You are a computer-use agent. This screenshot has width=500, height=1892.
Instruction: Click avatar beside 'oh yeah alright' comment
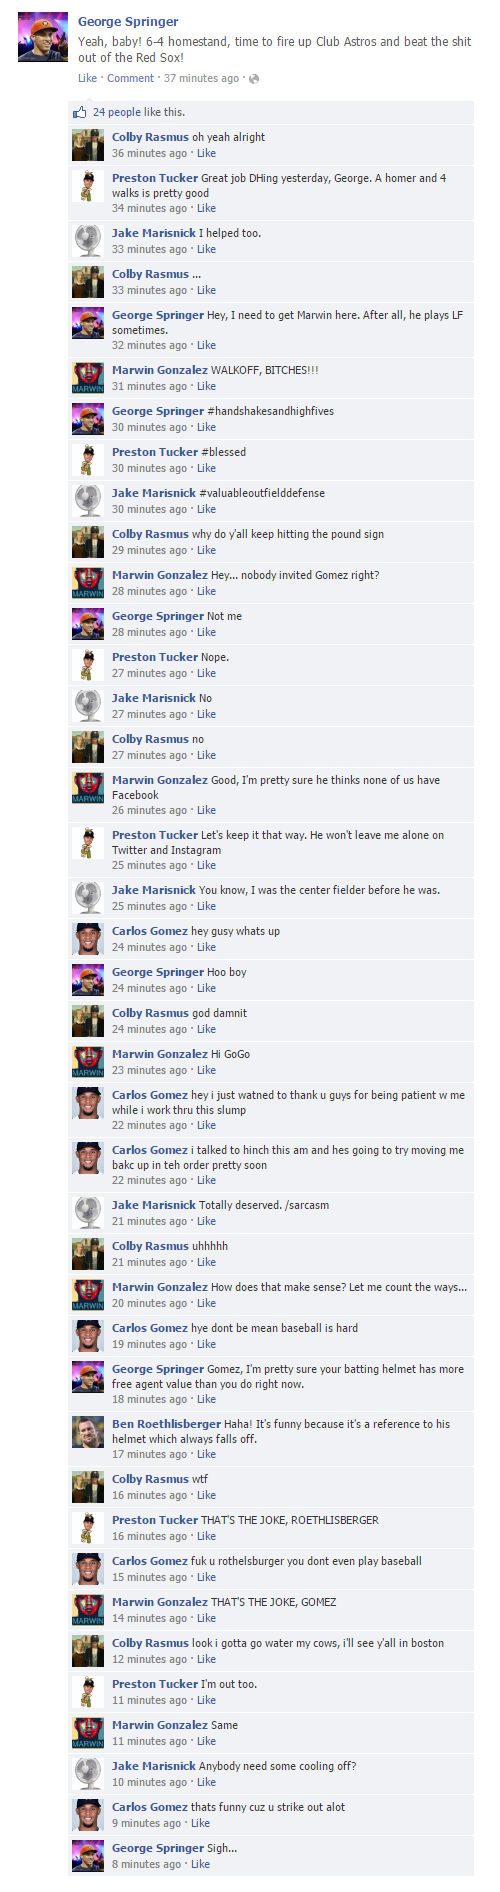[x=88, y=144]
